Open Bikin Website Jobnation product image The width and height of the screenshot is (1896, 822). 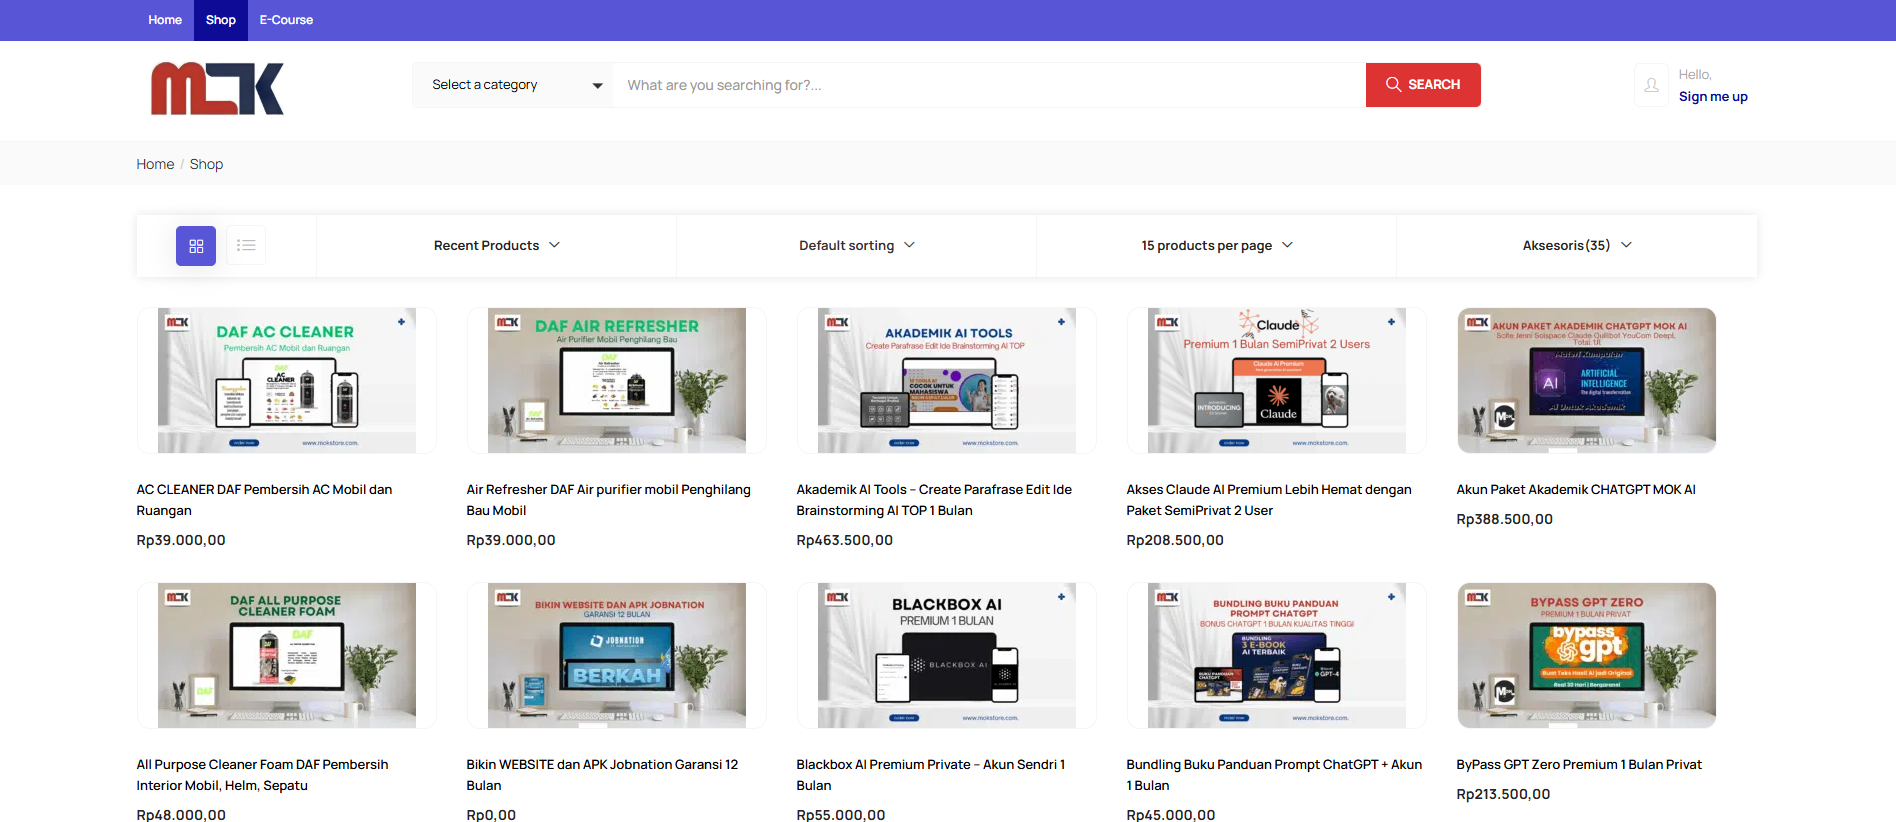[x=617, y=656]
